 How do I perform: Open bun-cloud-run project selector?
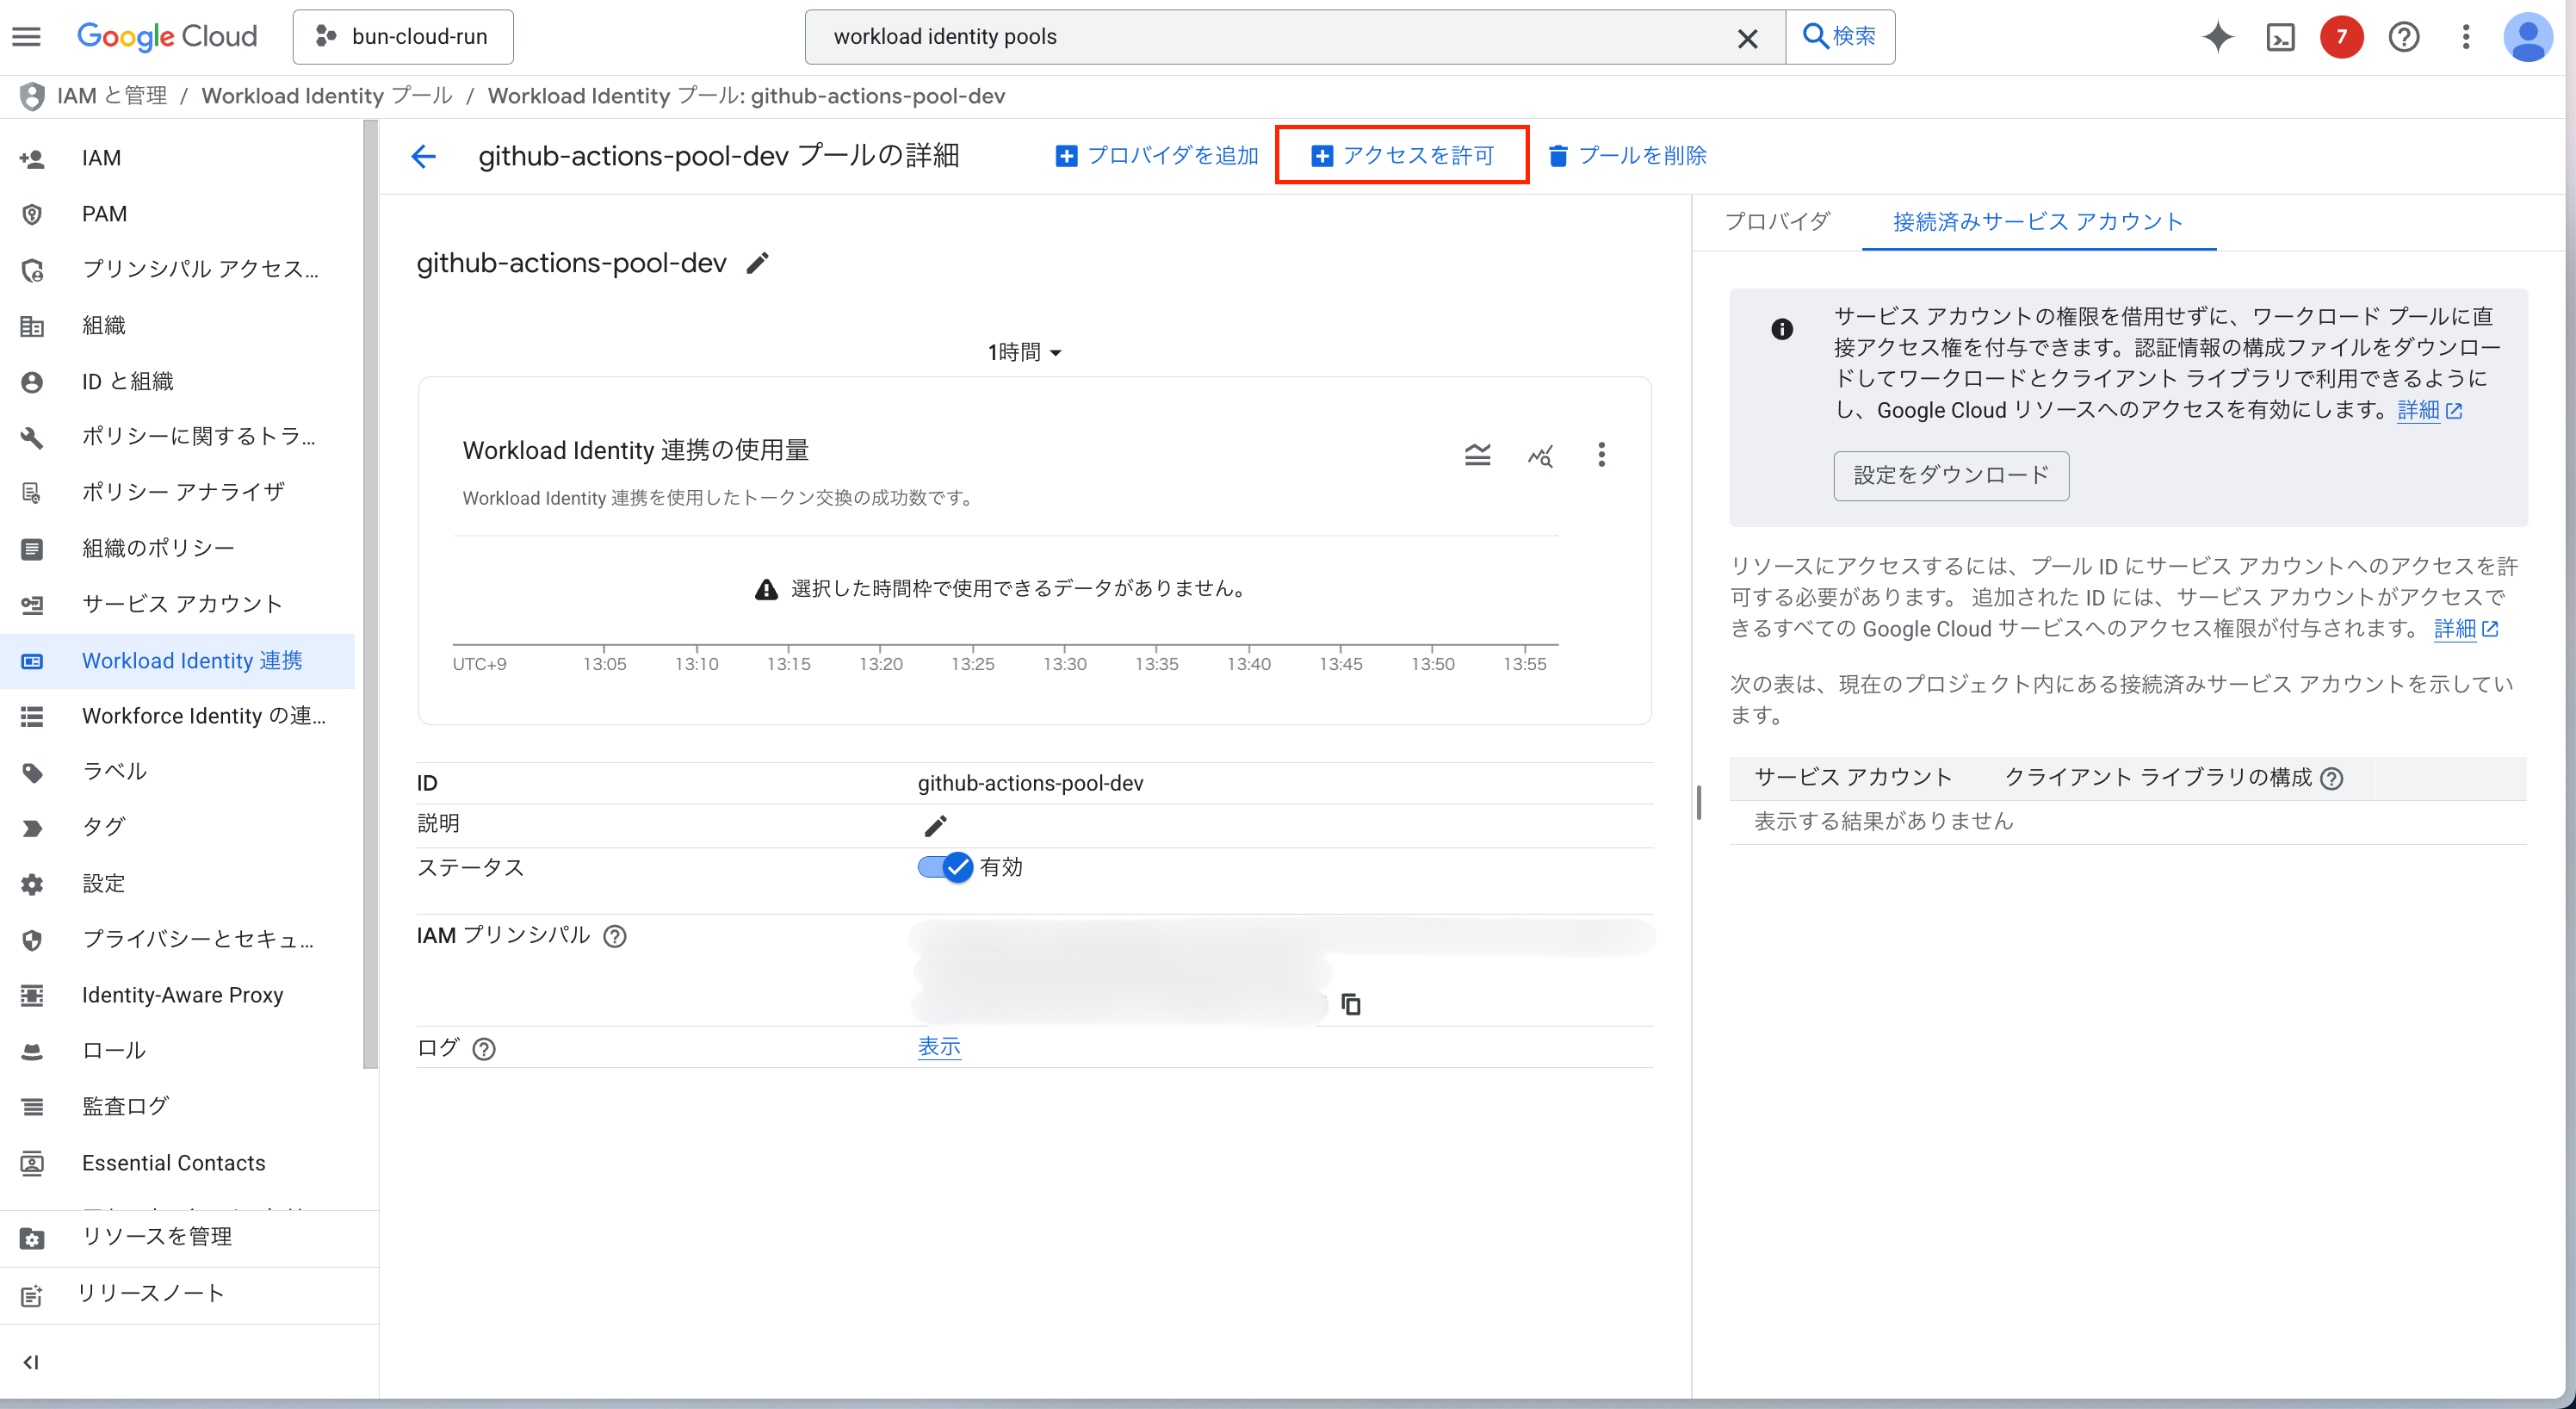pyautogui.click(x=403, y=37)
